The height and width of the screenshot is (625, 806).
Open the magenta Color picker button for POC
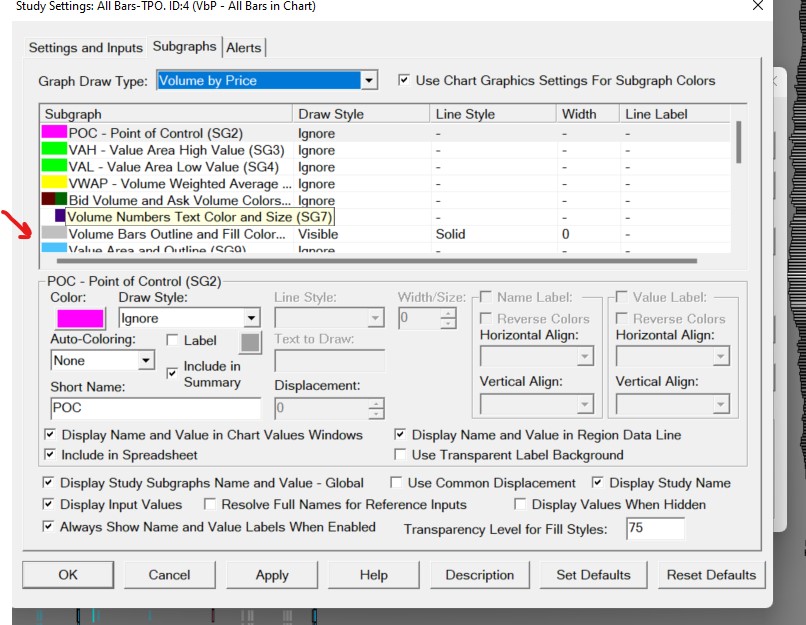tap(79, 319)
